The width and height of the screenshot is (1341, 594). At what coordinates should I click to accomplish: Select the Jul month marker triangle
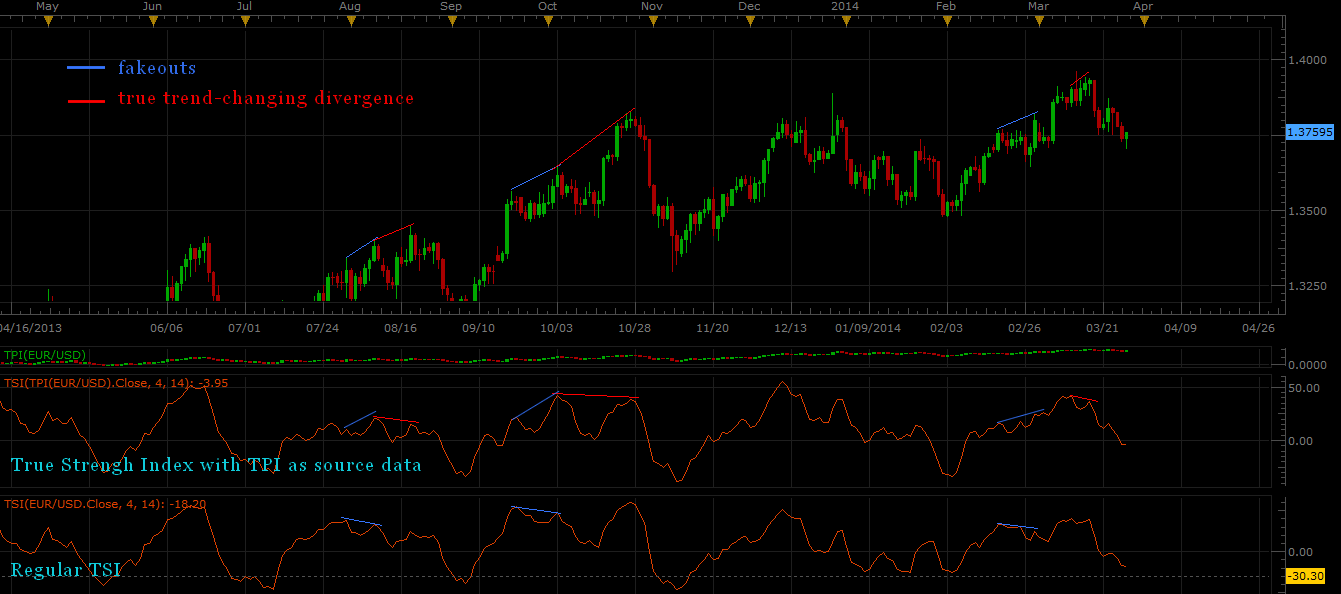coord(244,20)
